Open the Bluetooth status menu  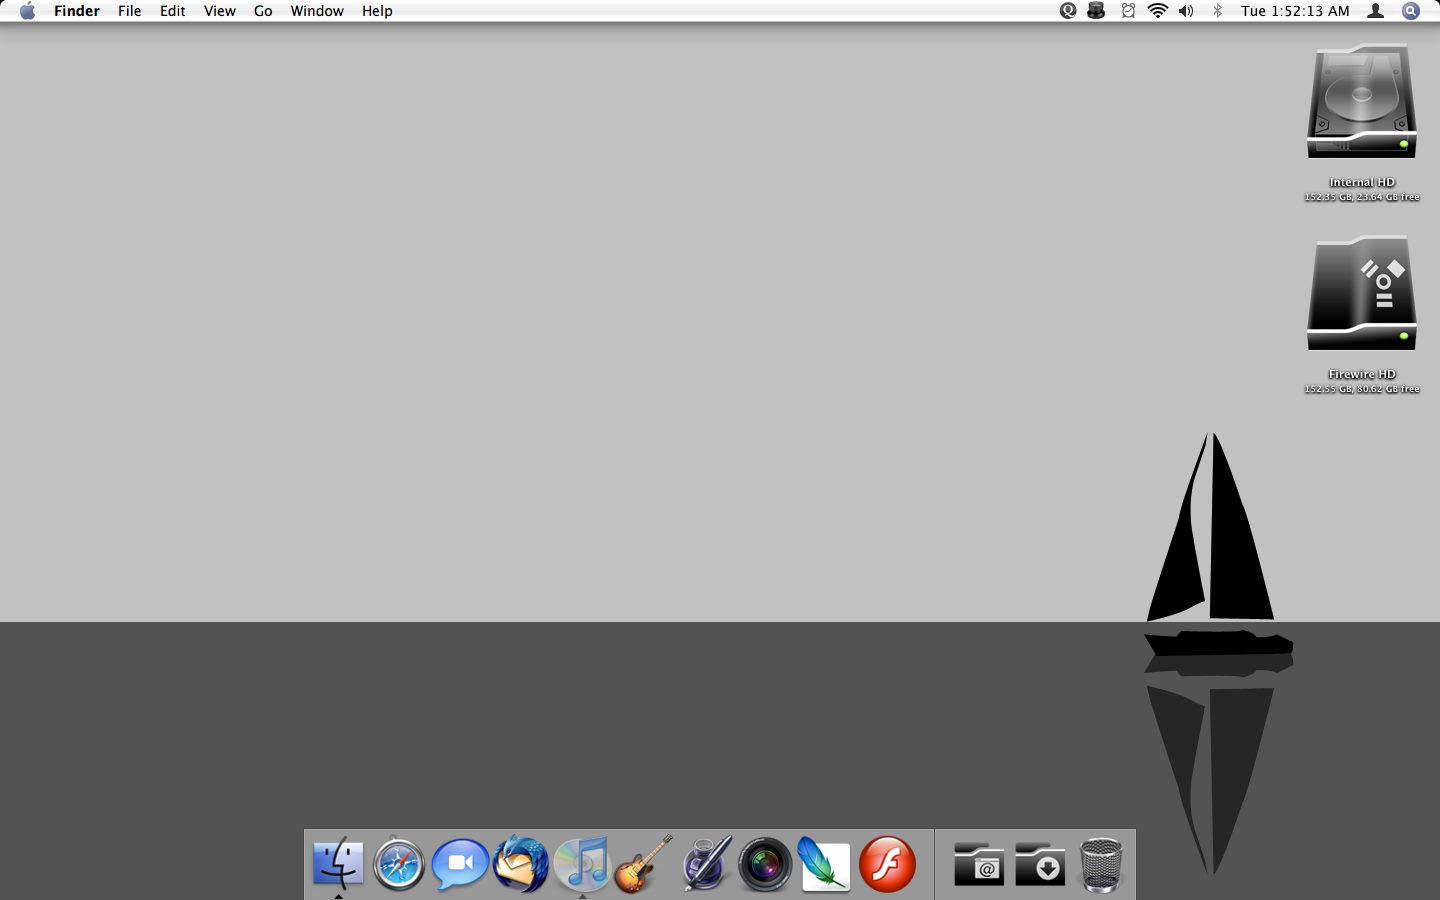click(1217, 11)
